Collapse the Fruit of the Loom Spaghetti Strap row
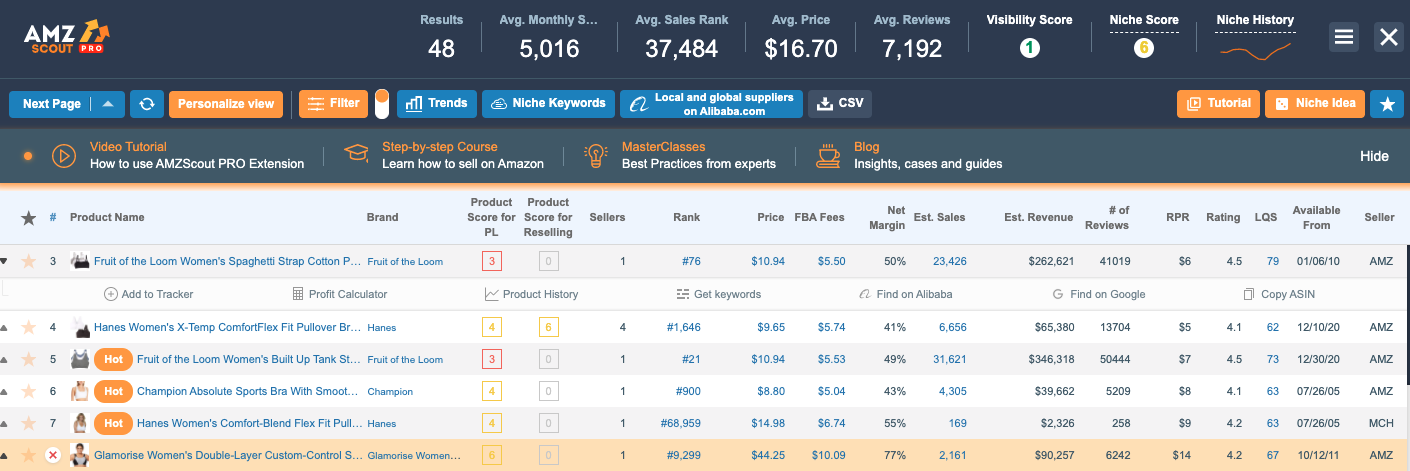This screenshot has width=1410, height=471. pos(4,261)
